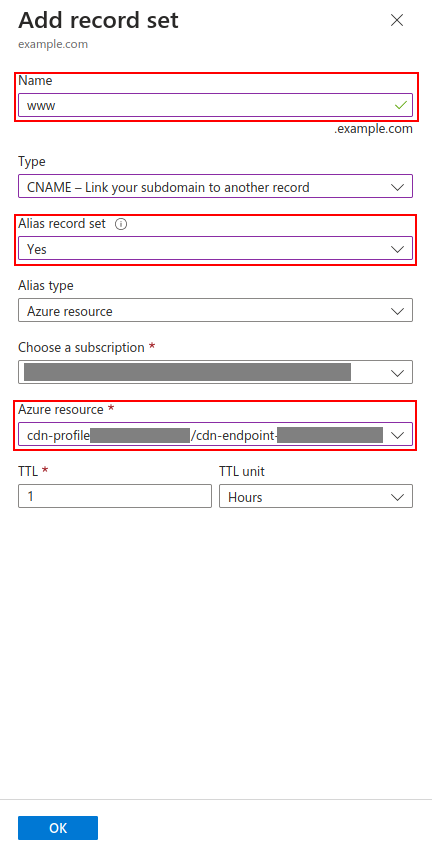Click the TTL unit label text

click(242, 471)
